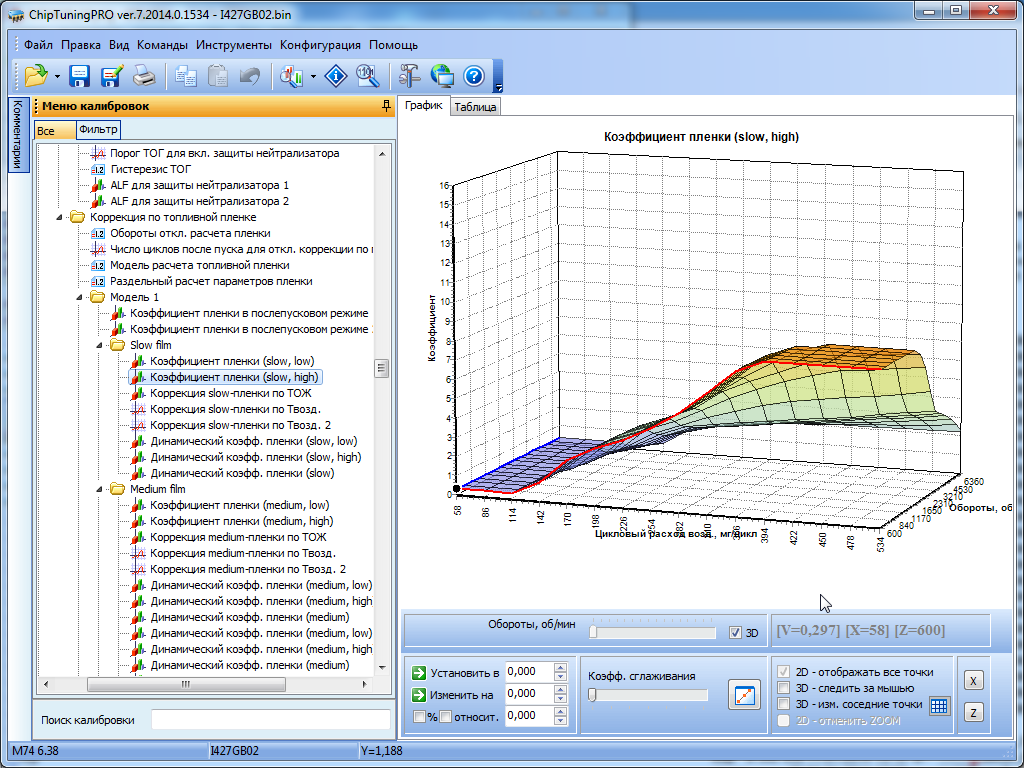Collapse the 'Slow film' folder

(x=98, y=345)
